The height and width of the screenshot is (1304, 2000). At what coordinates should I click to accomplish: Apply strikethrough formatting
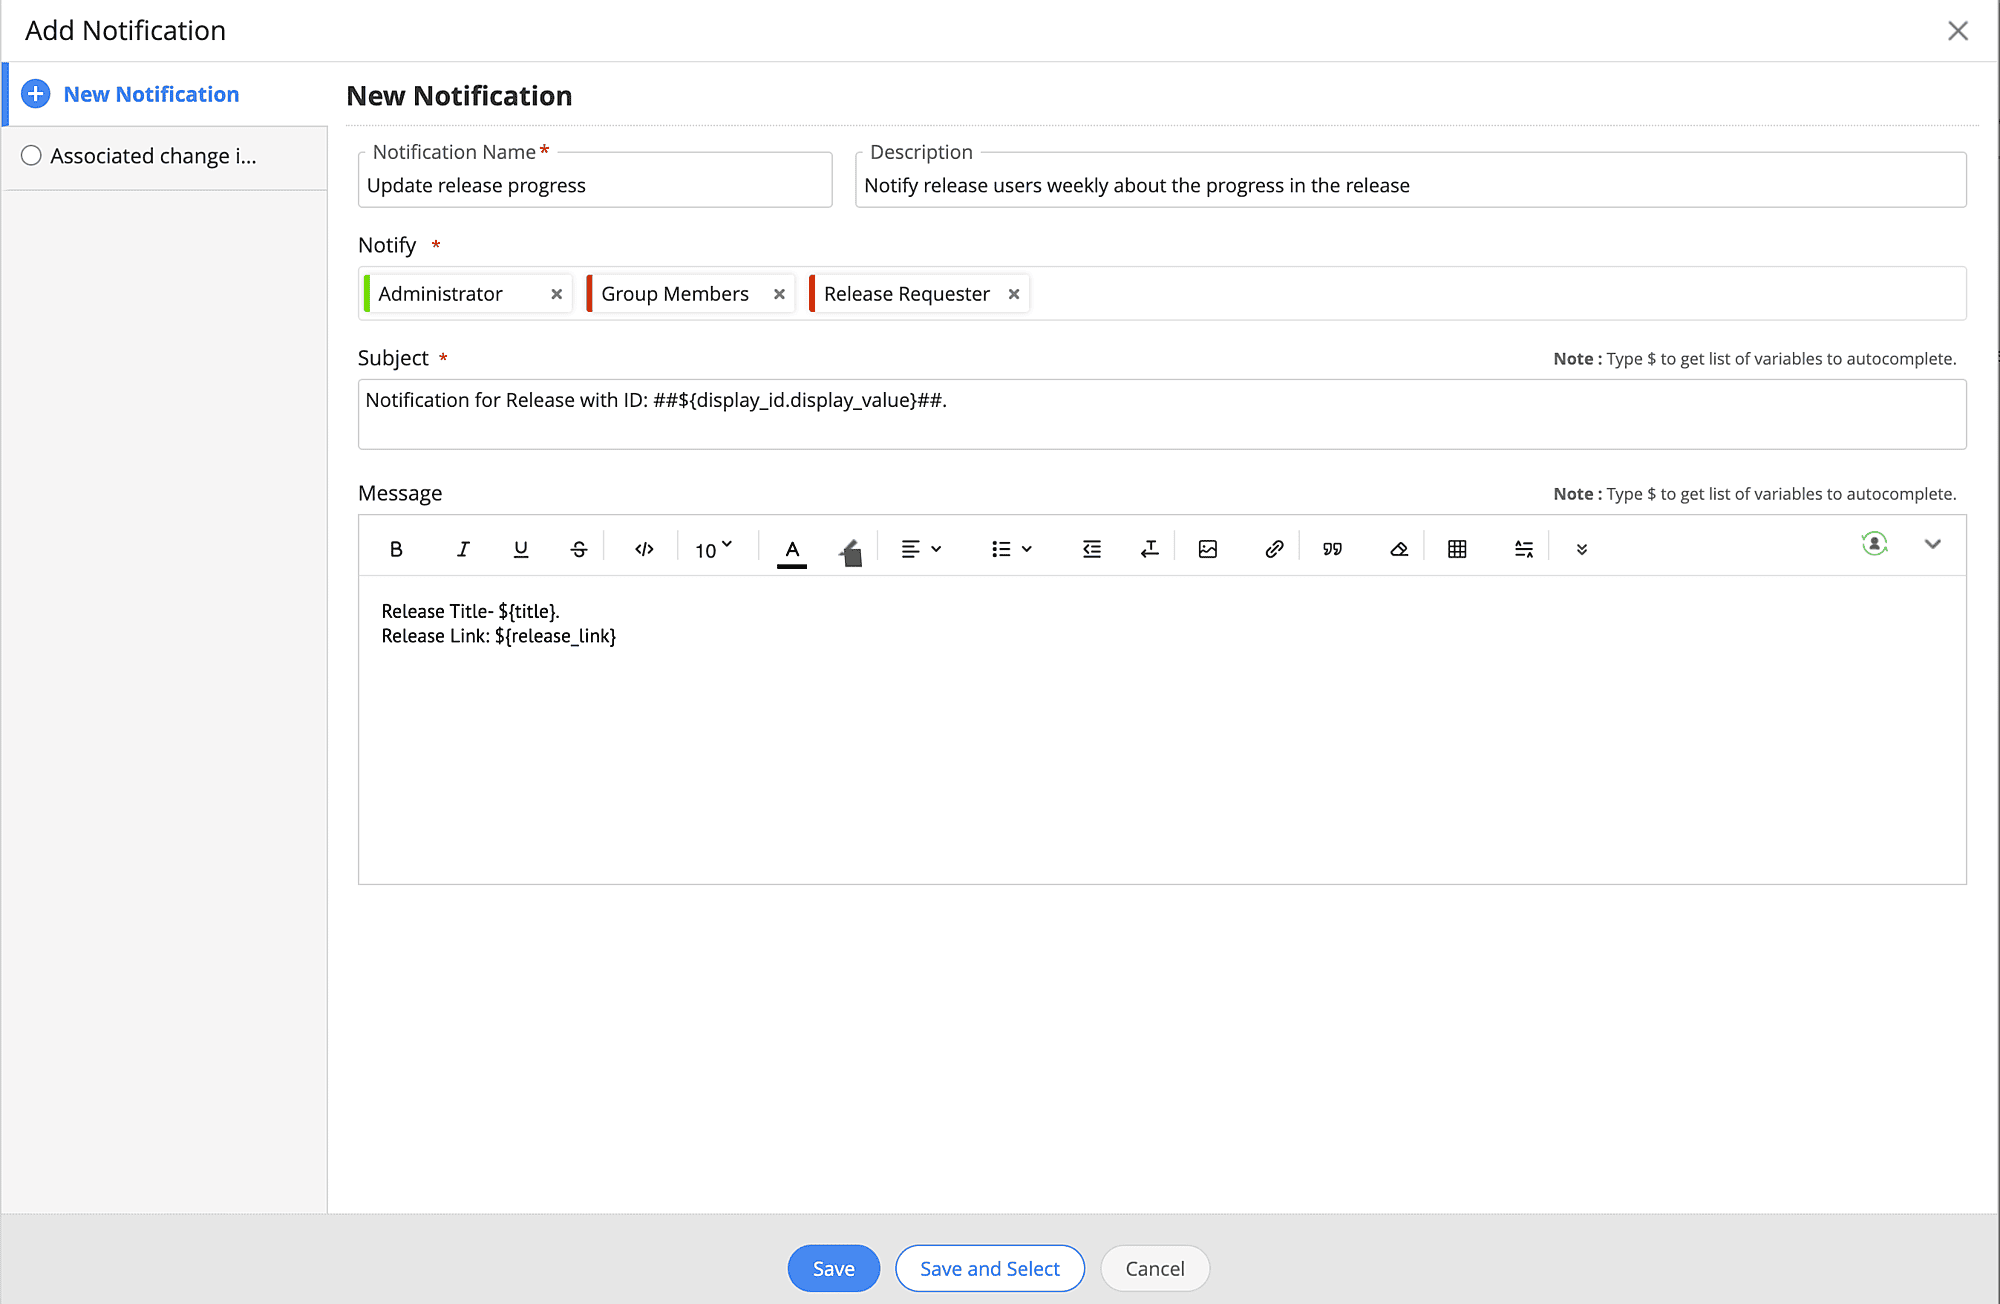pyautogui.click(x=579, y=549)
